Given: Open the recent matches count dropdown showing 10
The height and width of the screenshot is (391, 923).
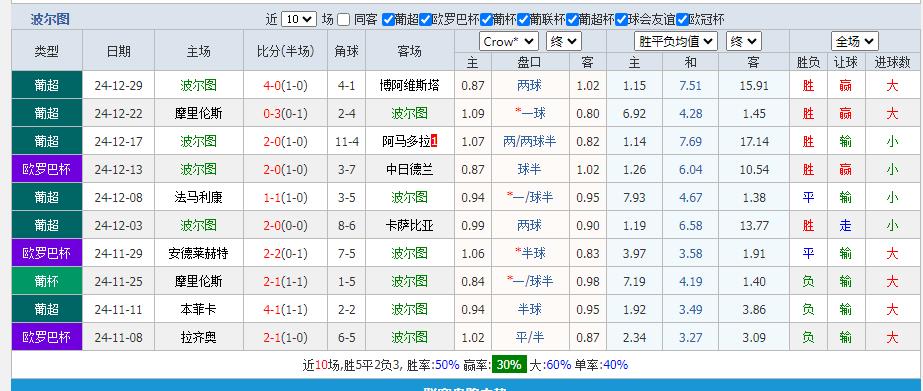Looking at the screenshot, I should point(299,19).
